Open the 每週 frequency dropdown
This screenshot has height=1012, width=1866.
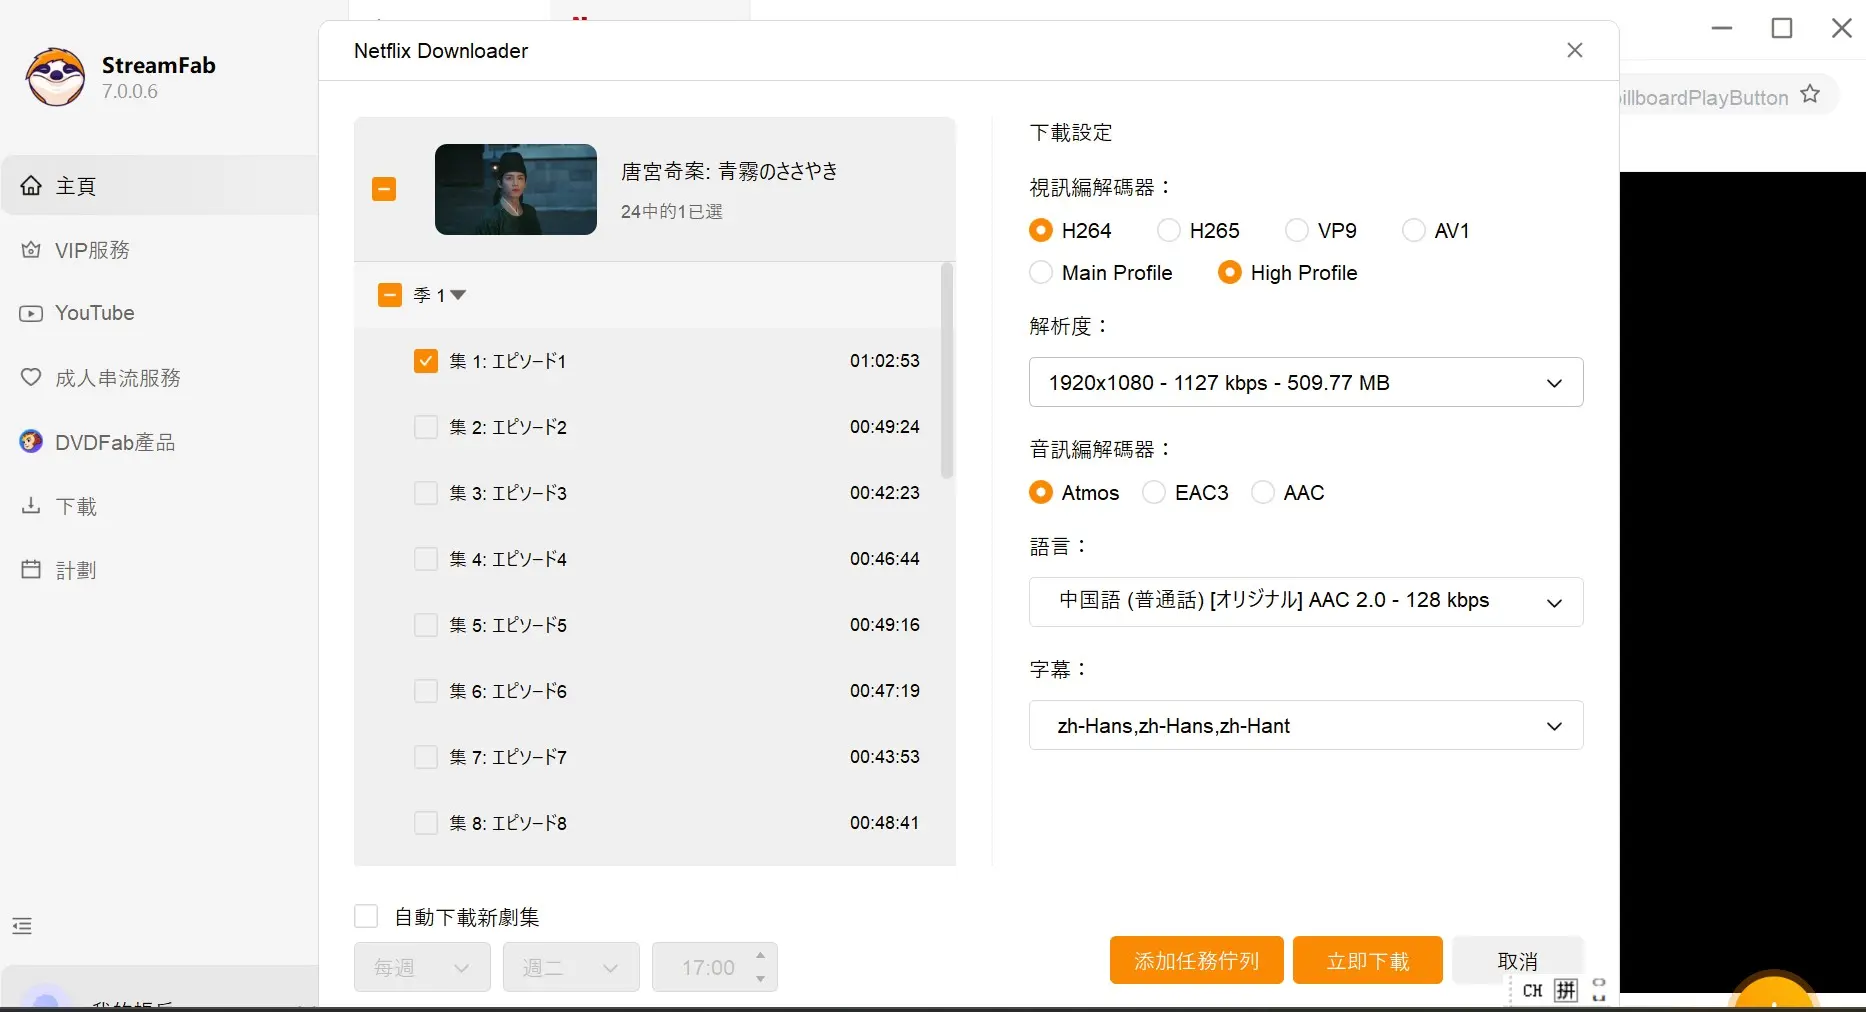[422, 967]
